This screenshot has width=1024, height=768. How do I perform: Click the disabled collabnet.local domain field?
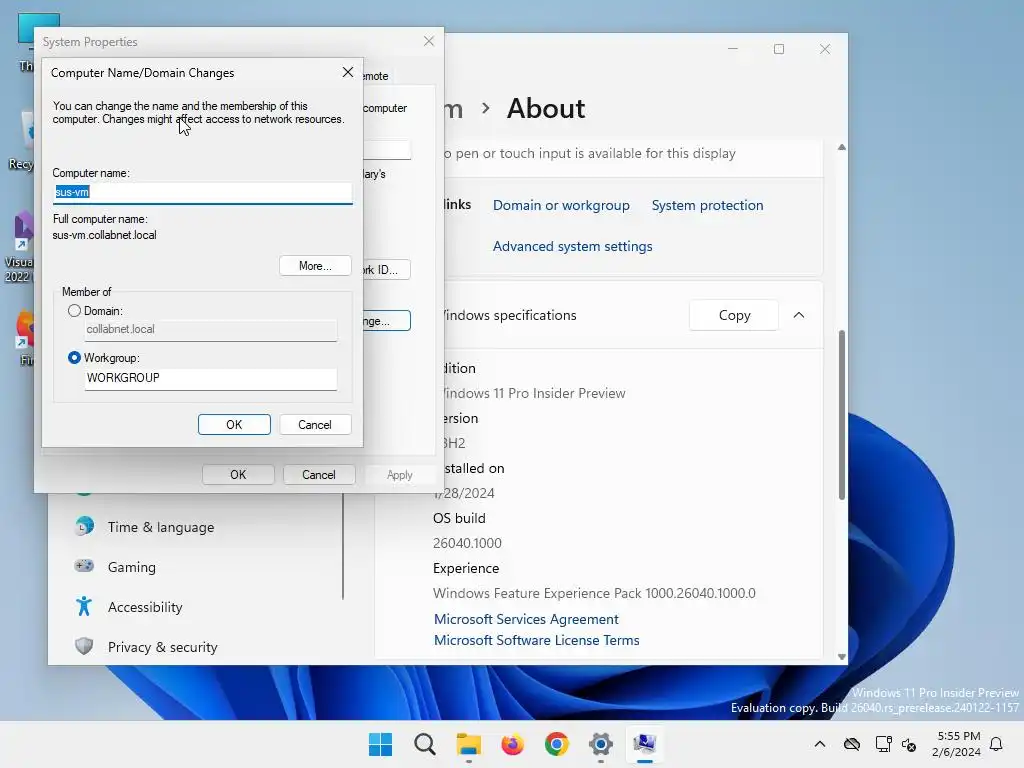tap(211, 330)
